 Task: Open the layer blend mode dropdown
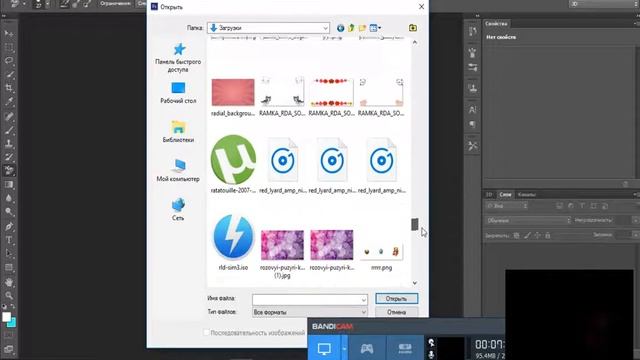coord(528,220)
